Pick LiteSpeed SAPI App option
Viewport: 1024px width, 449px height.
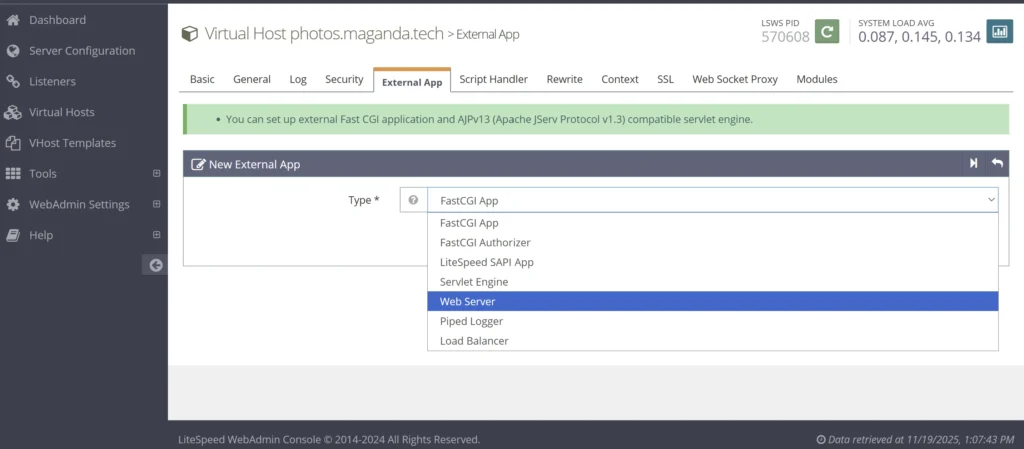tap(486, 262)
